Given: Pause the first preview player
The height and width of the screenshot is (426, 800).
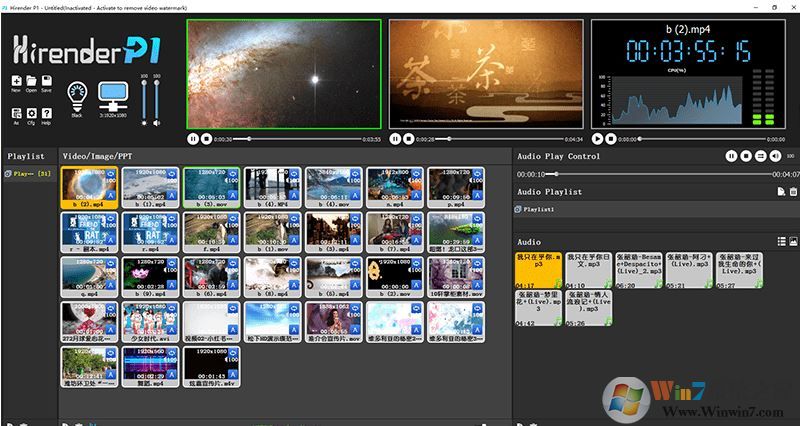Looking at the screenshot, I should [x=193, y=139].
